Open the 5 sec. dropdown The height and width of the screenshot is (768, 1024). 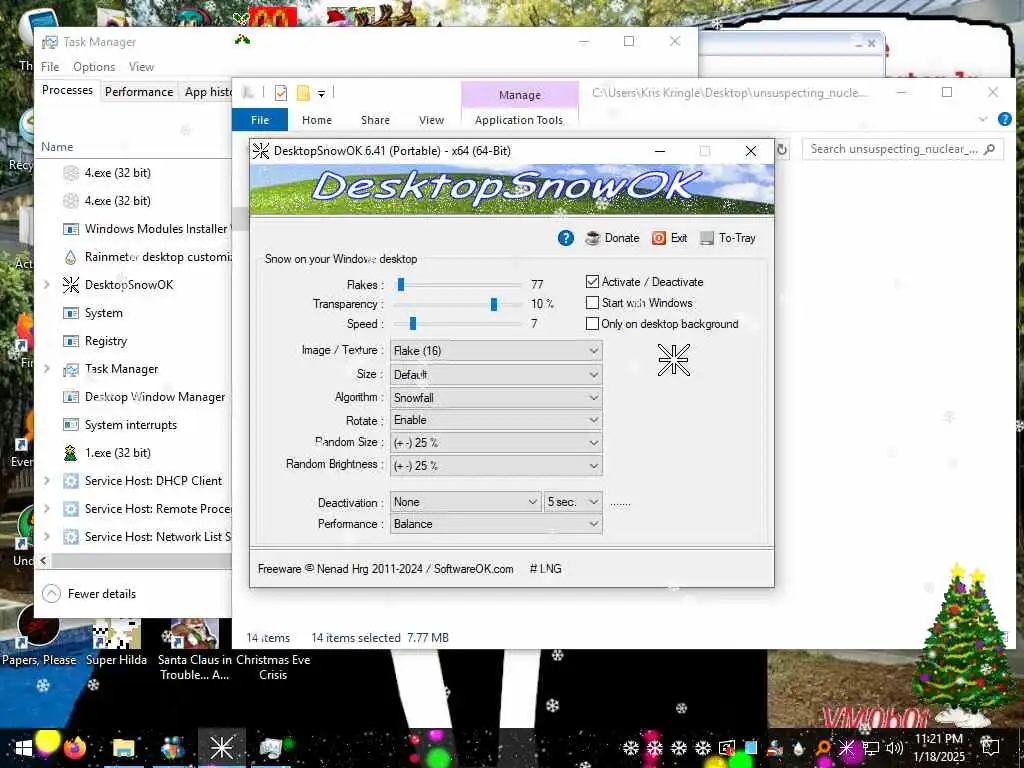tap(573, 502)
